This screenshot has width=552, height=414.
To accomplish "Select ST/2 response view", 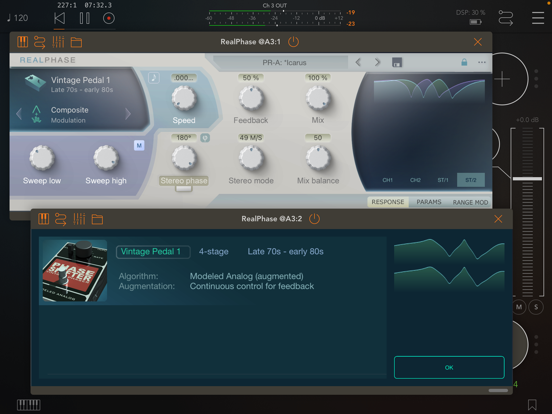I will 471,180.
